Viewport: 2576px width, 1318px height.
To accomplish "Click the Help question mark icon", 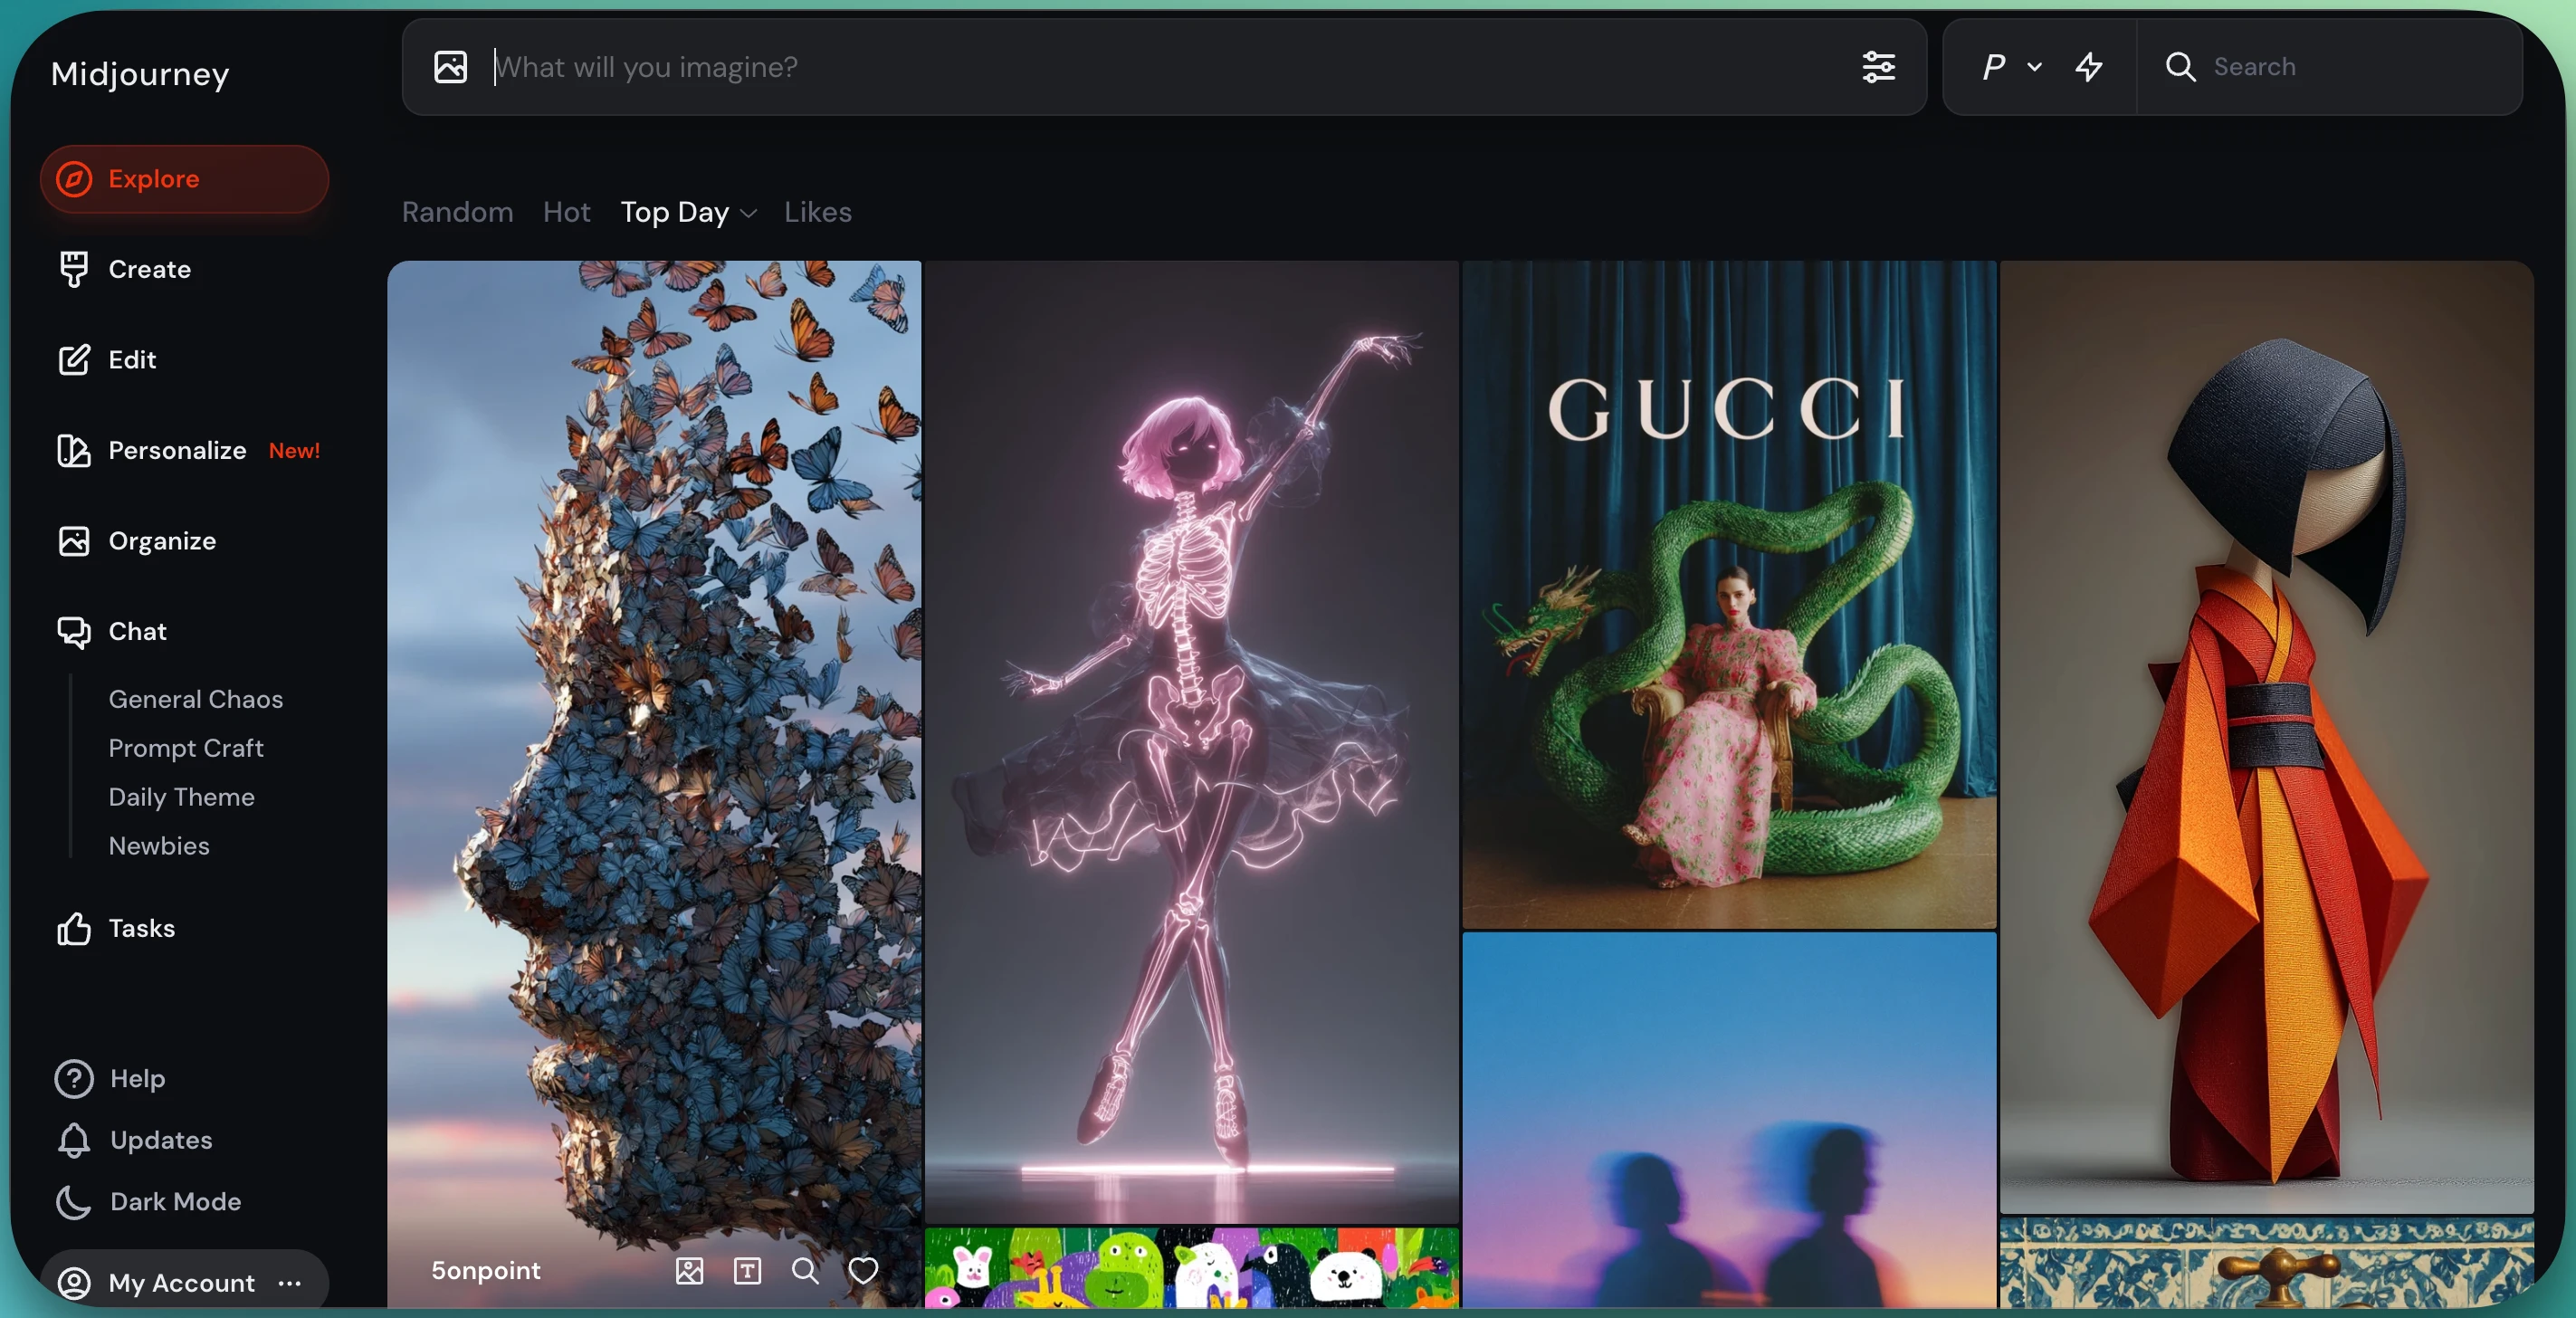I will 74,1079.
